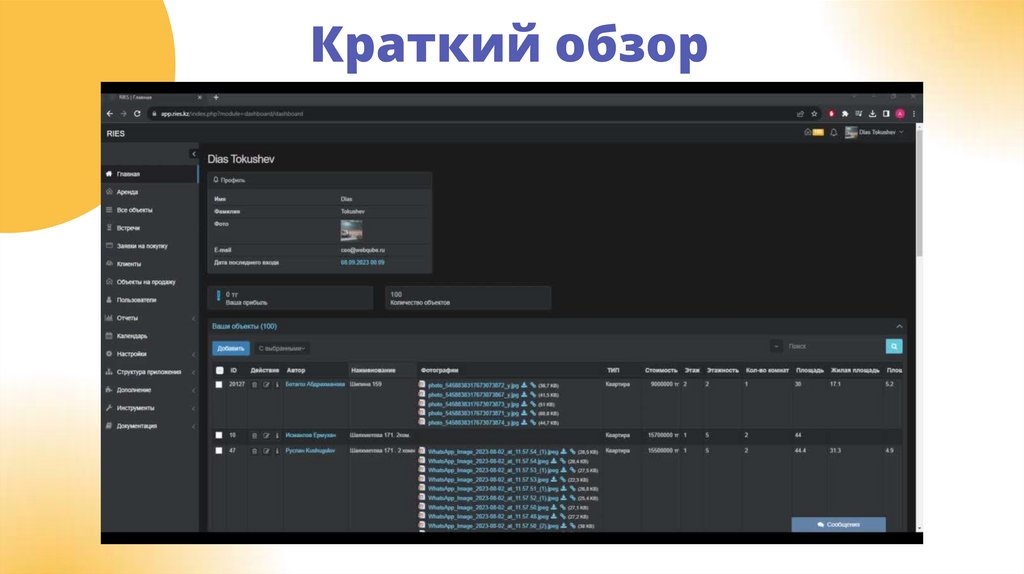
Task: Click the red extension icon in browser toolbar
Action: tap(831, 114)
